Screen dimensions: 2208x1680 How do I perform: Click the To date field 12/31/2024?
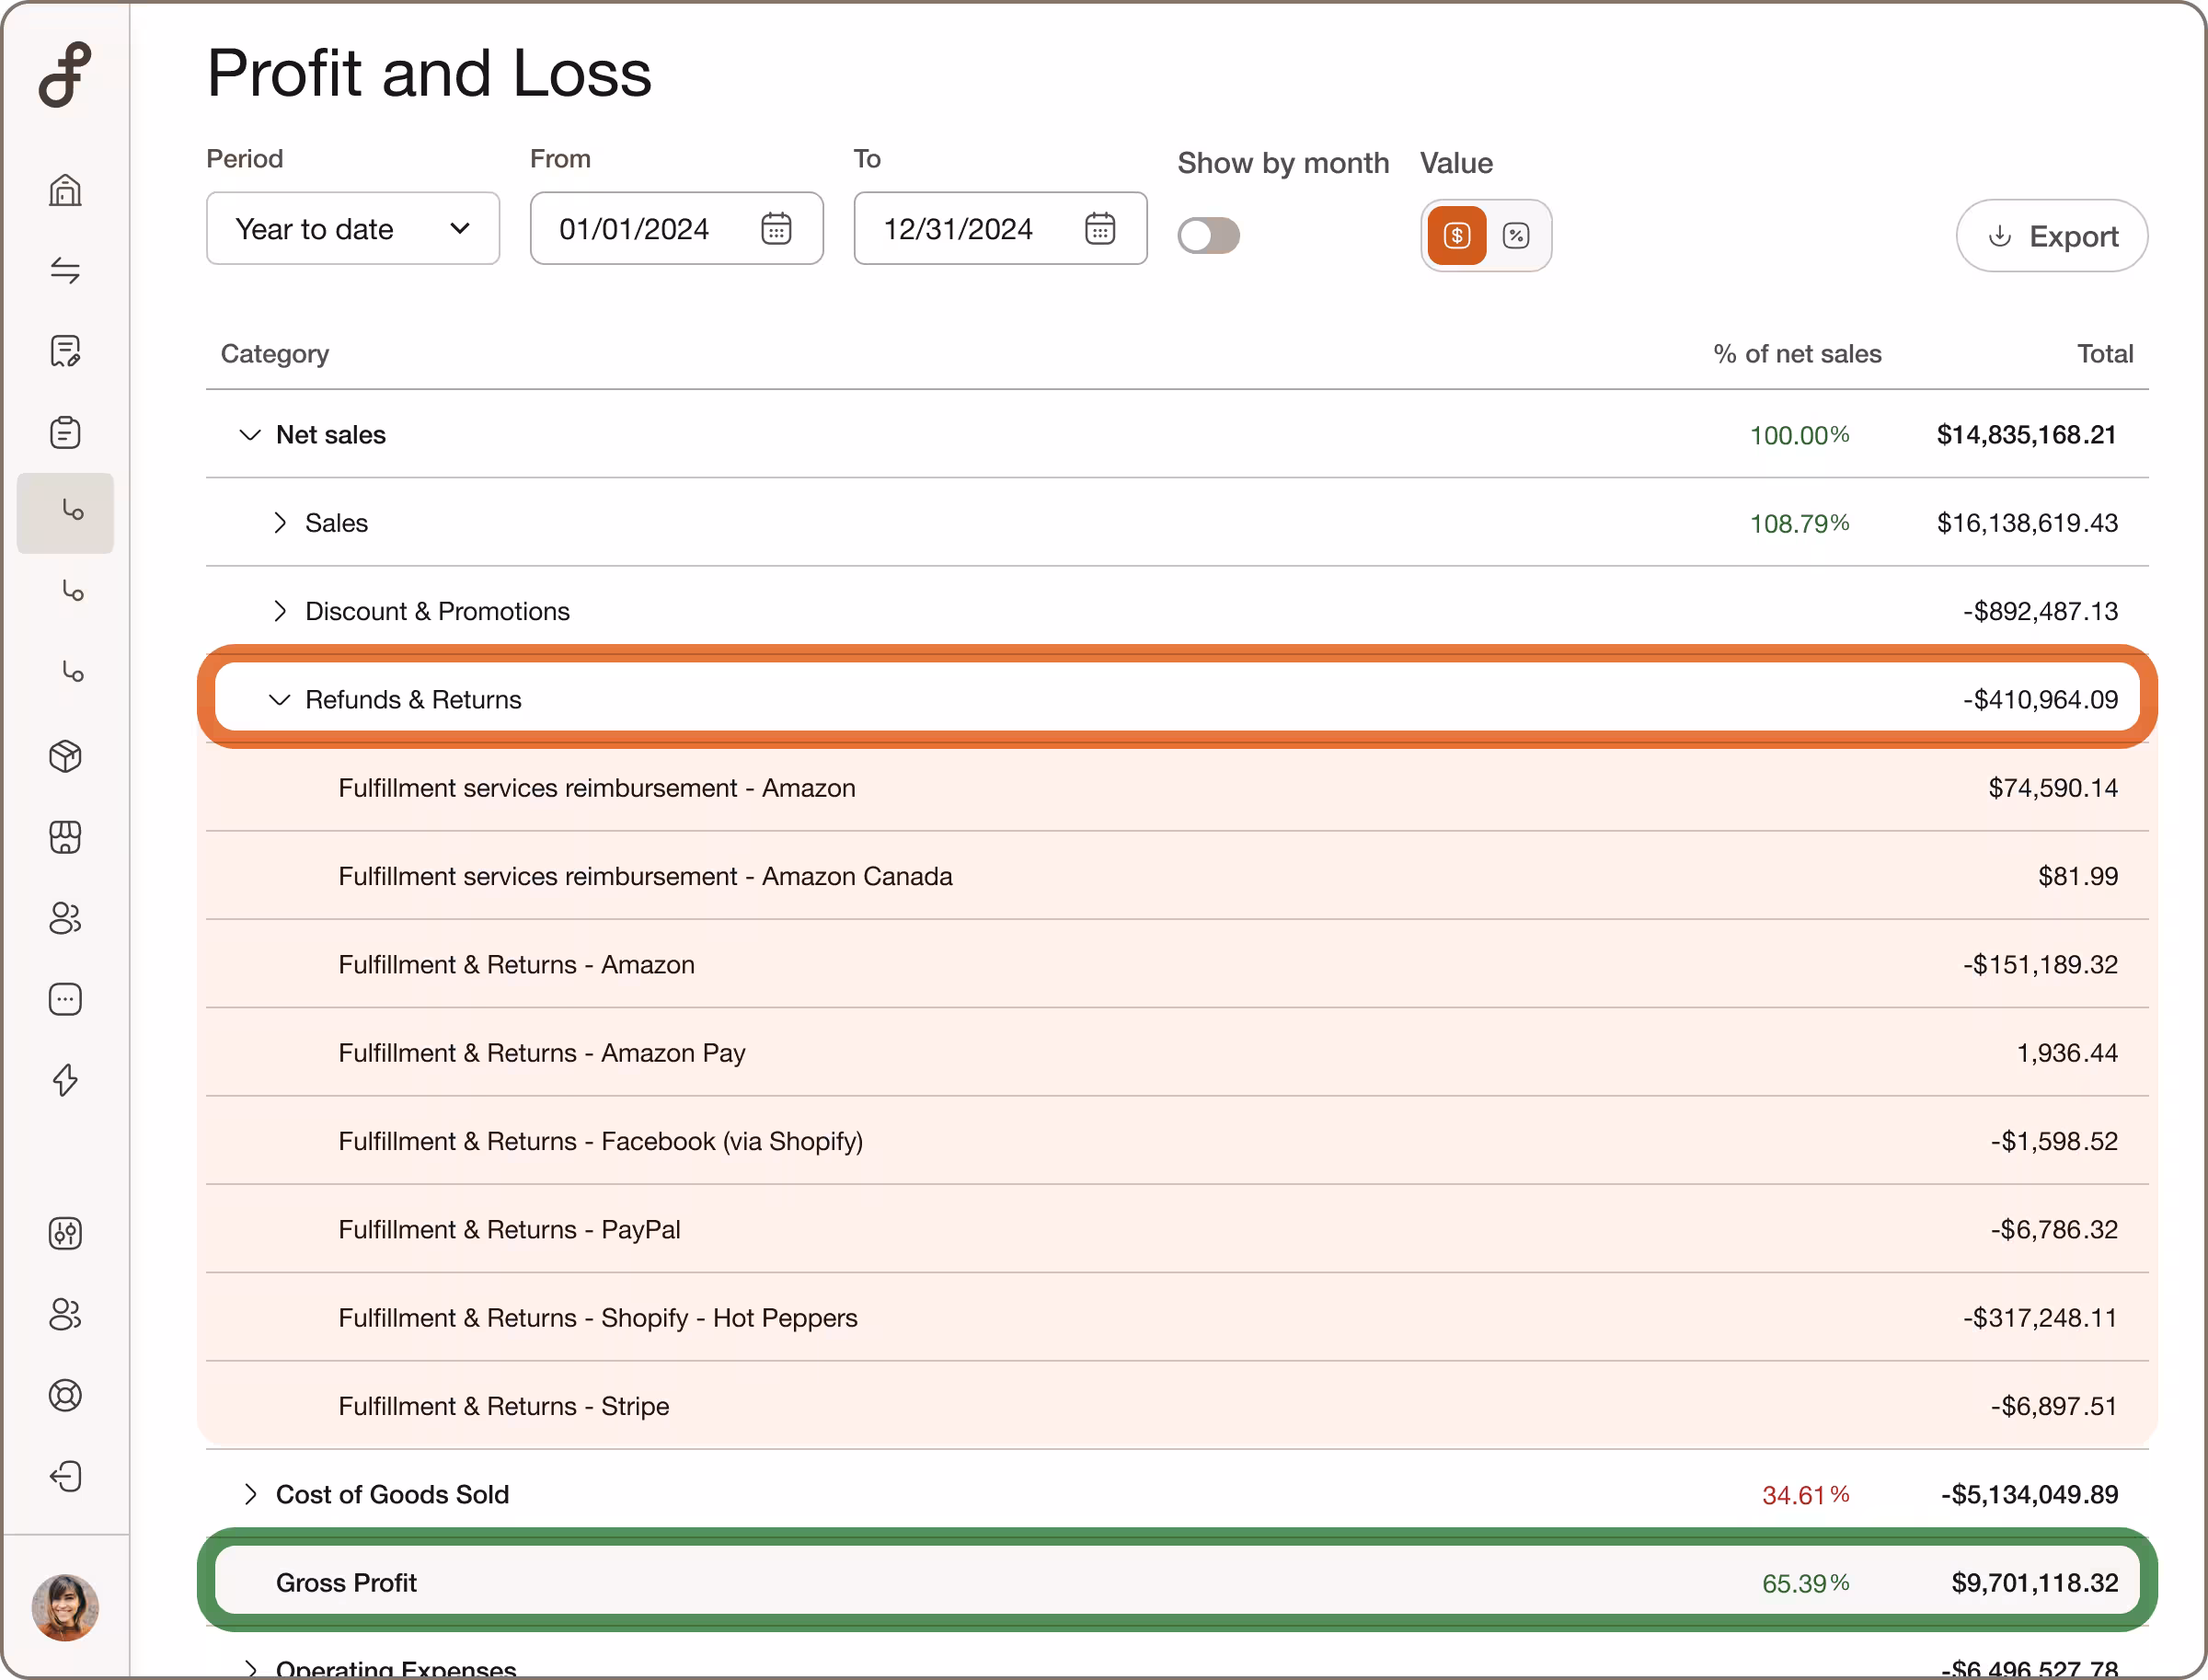(1001, 229)
